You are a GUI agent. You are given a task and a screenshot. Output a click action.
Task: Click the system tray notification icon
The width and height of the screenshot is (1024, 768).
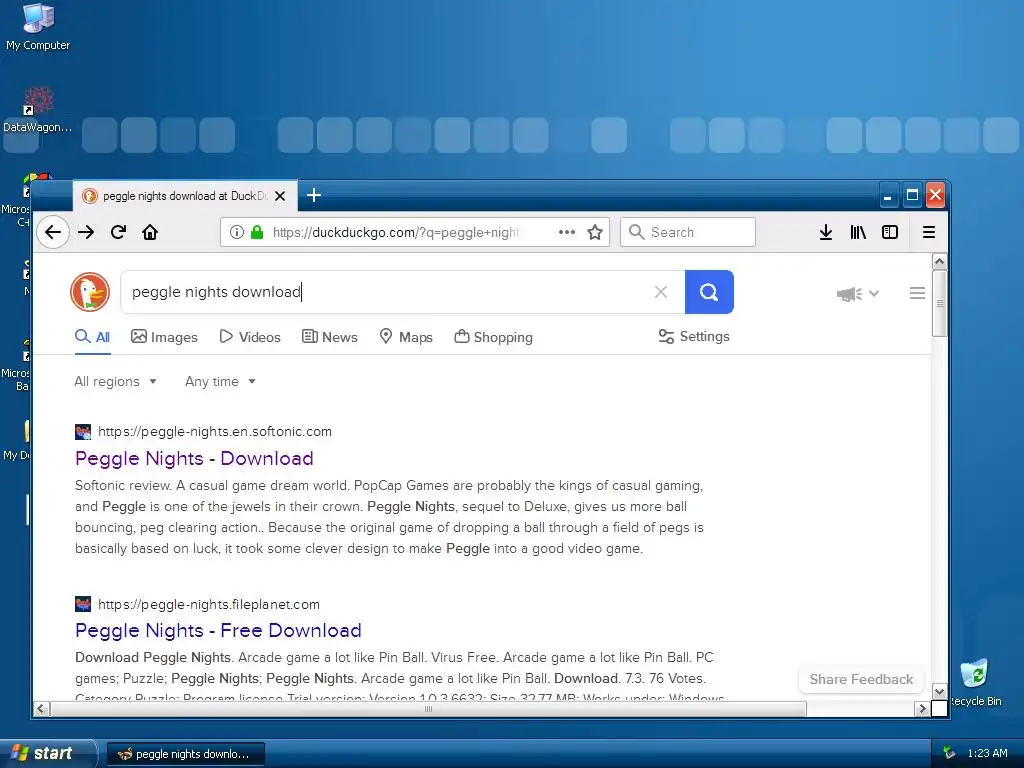(x=949, y=753)
